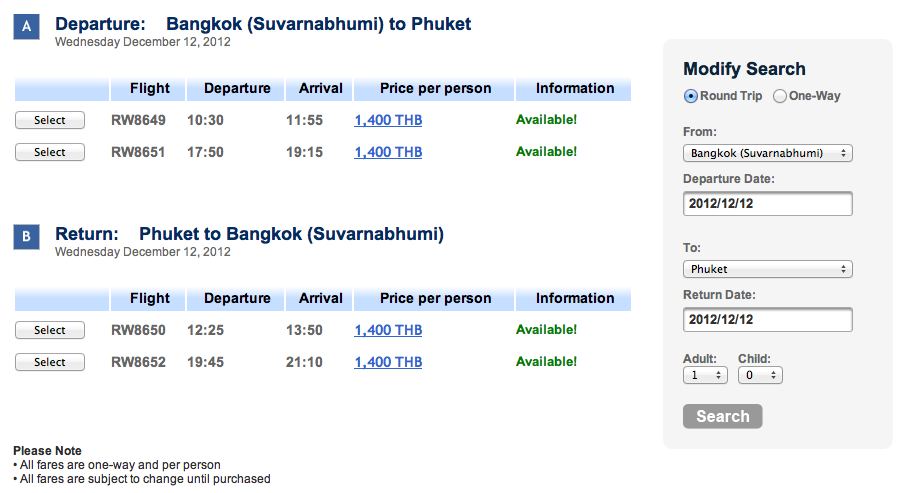The height and width of the screenshot is (493, 909).
Task: Open the From airport dropdown
Action: [x=768, y=153]
